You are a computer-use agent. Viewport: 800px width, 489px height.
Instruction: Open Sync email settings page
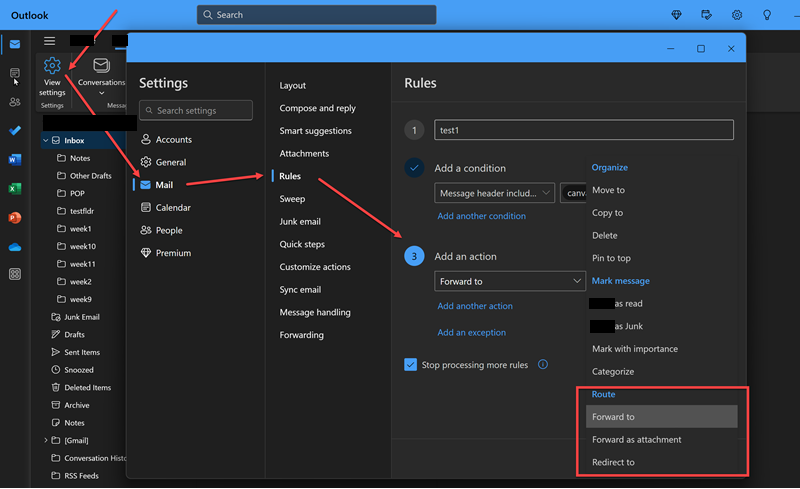point(300,289)
